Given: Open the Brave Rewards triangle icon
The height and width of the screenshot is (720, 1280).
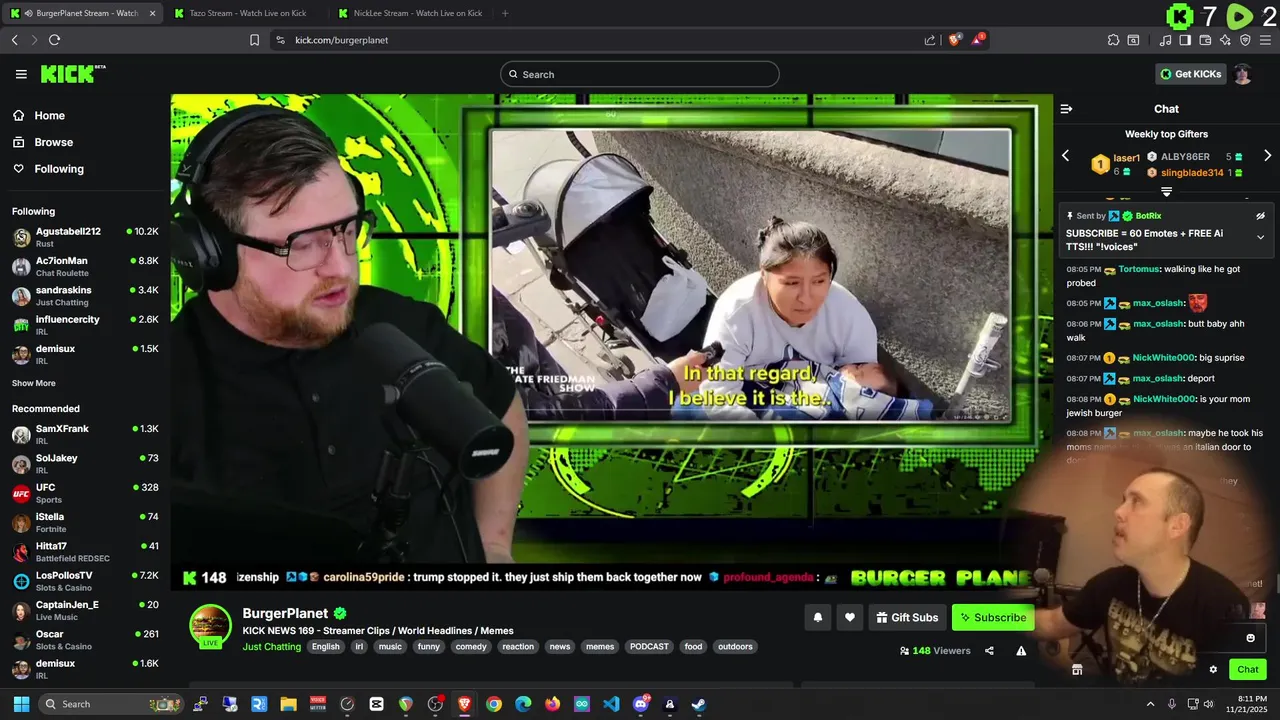Looking at the screenshot, I should tap(979, 40).
